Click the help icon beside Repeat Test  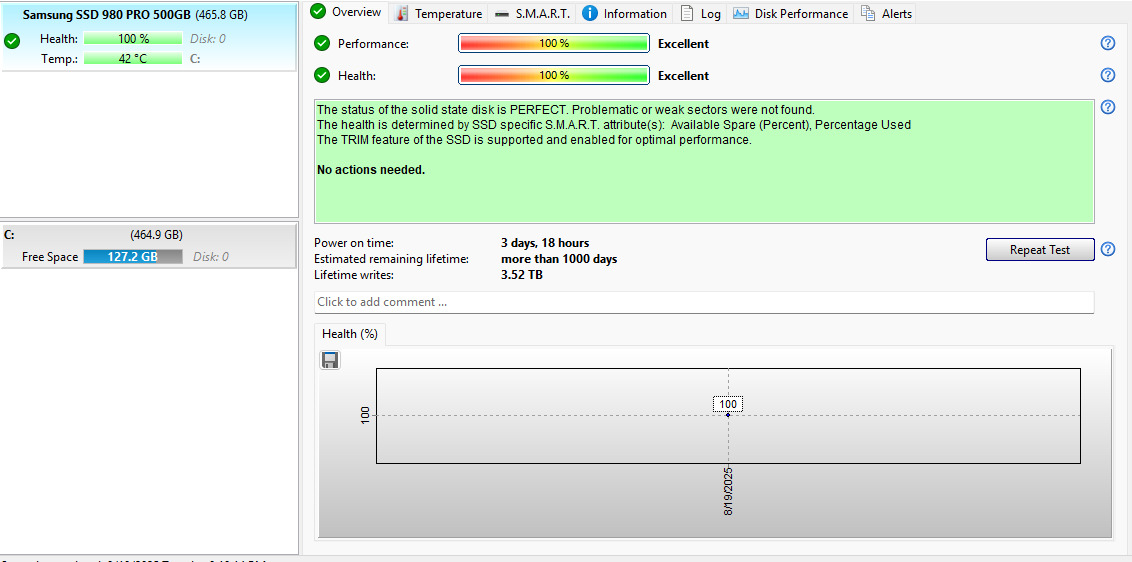click(x=1108, y=249)
